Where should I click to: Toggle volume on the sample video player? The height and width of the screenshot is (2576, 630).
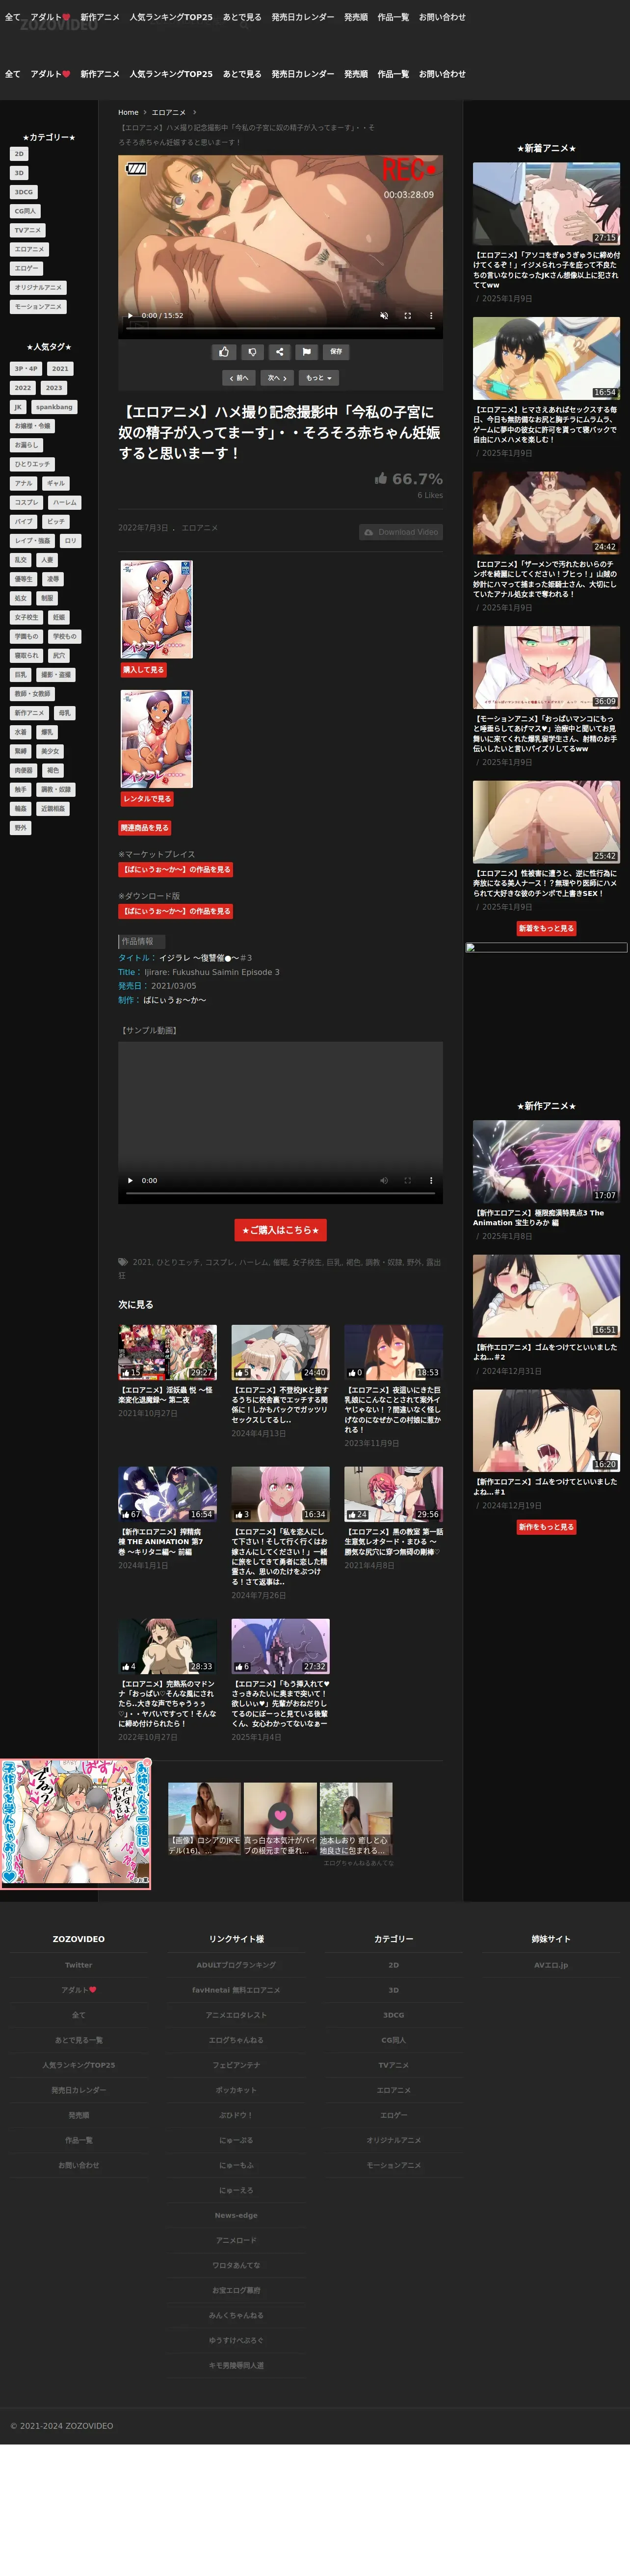point(383,1180)
